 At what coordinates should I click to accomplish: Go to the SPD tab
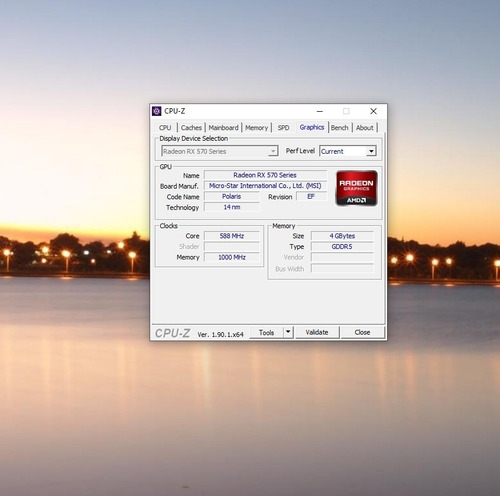283,128
